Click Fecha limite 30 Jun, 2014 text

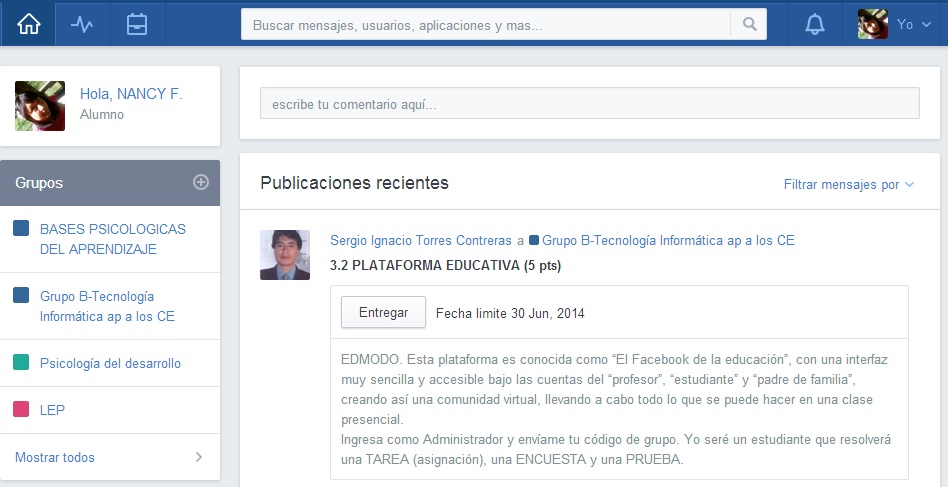tap(510, 314)
